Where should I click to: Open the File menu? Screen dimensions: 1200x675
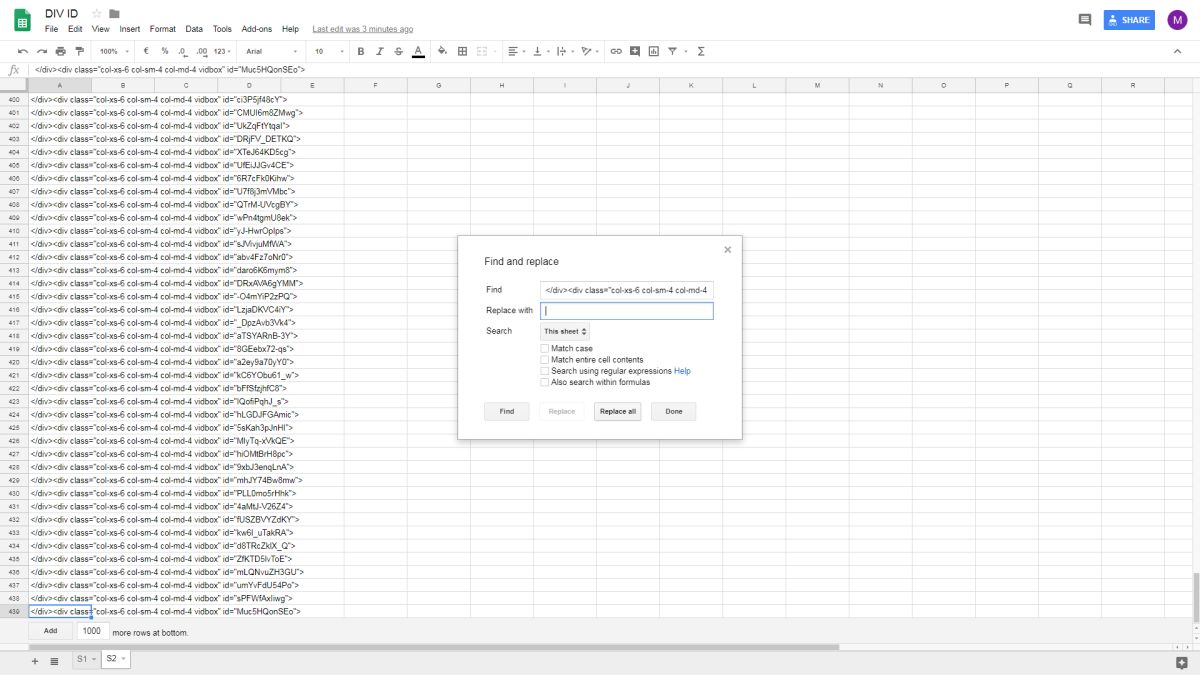click(52, 29)
